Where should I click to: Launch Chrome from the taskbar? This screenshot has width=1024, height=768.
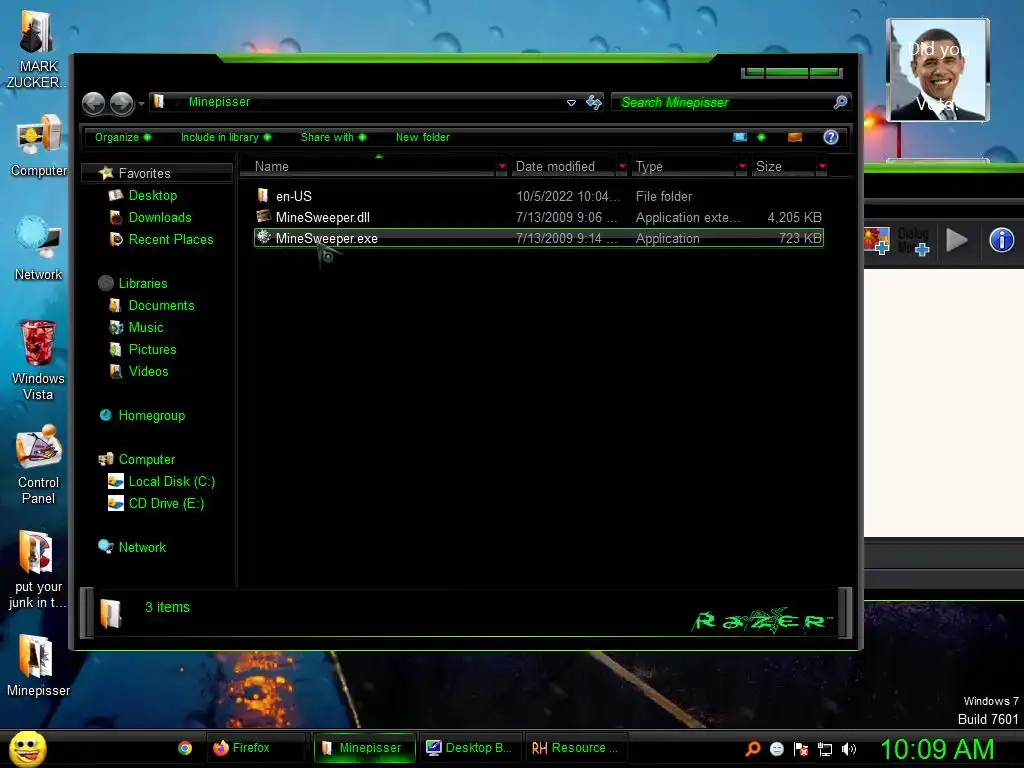[x=185, y=748]
